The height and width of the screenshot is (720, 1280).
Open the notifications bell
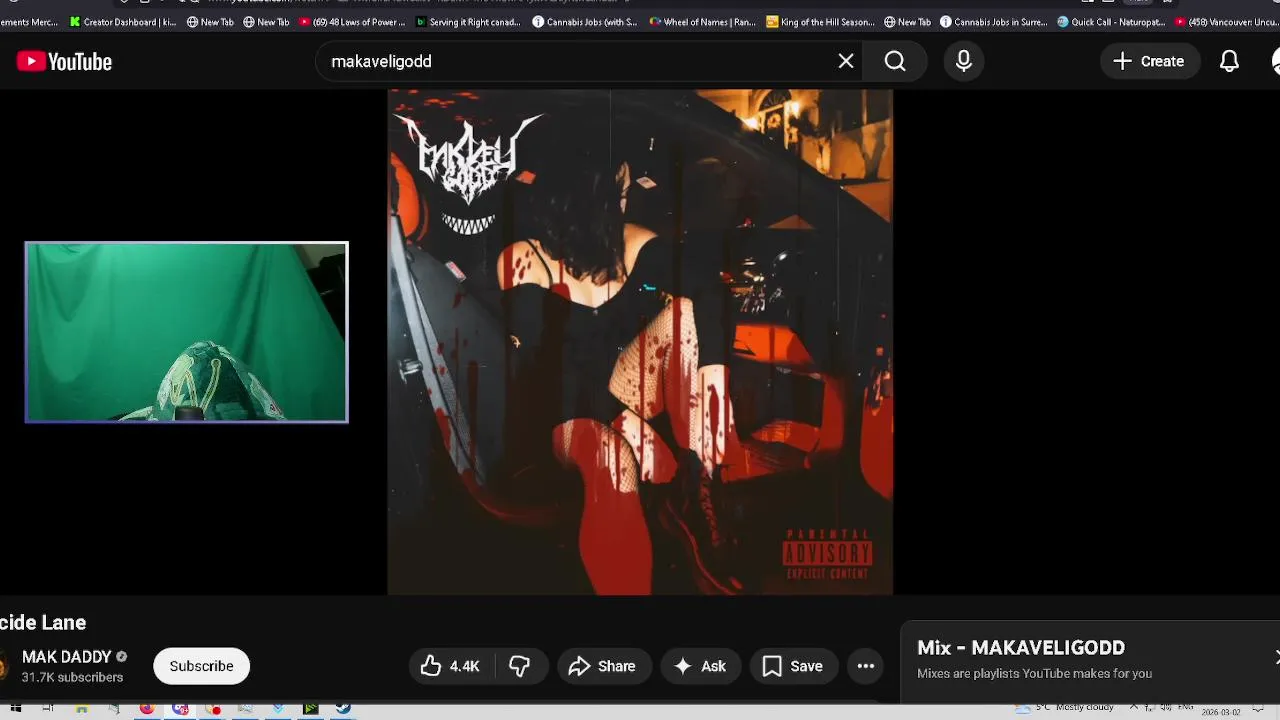click(1229, 61)
